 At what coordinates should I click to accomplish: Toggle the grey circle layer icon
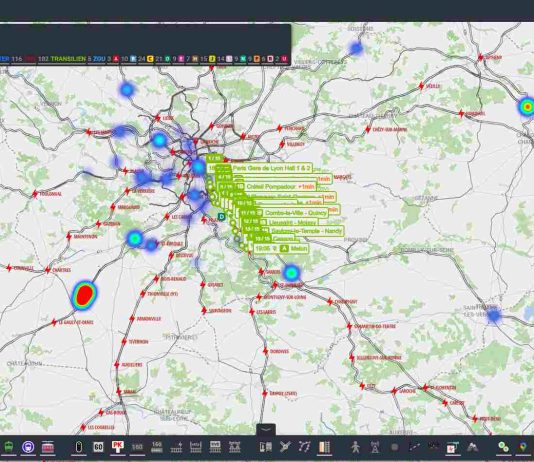pos(395,447)
